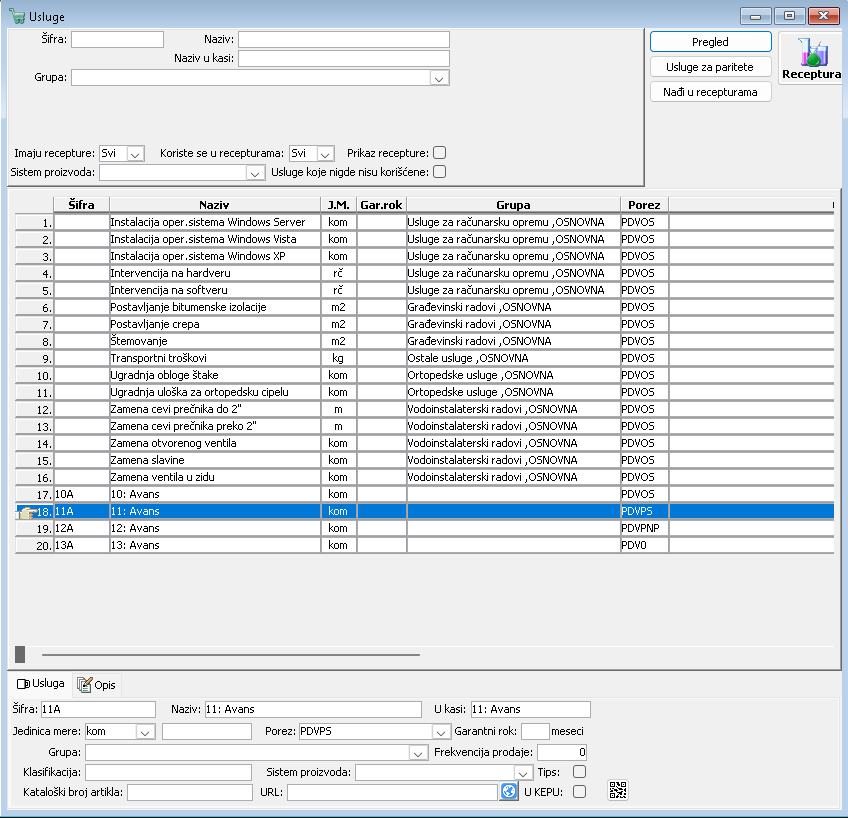Select row 12: Avans
Image resolution: width=848 pixels, height=818 pixels.
coord(425,528)
